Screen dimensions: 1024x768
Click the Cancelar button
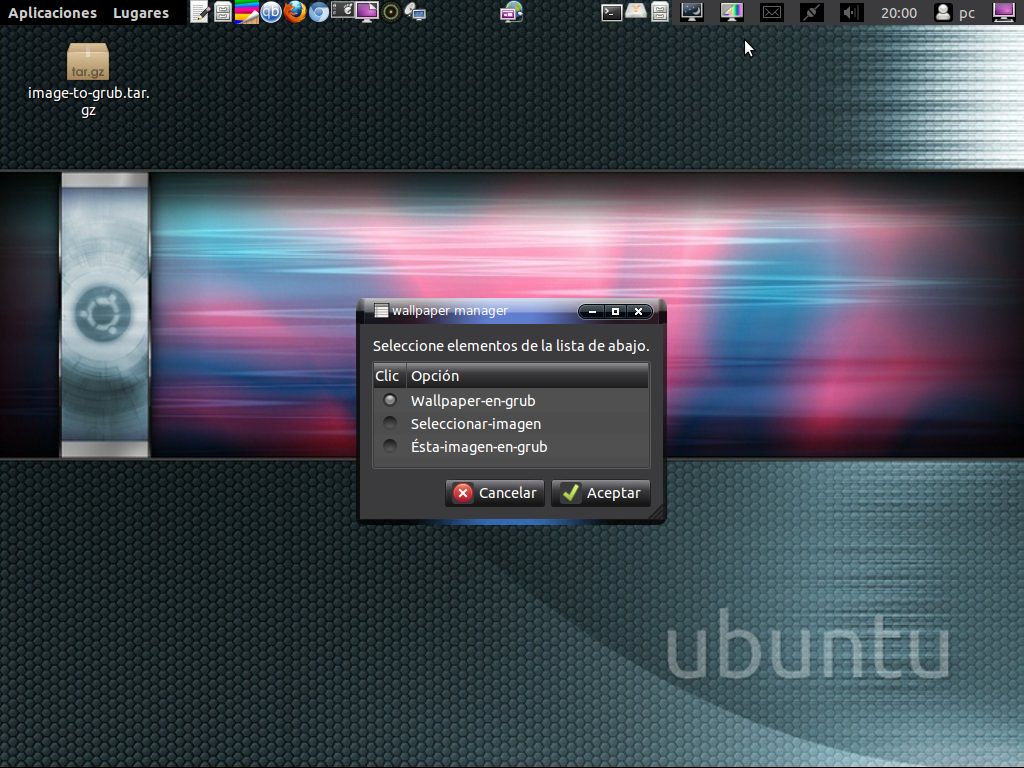(495, 493)
